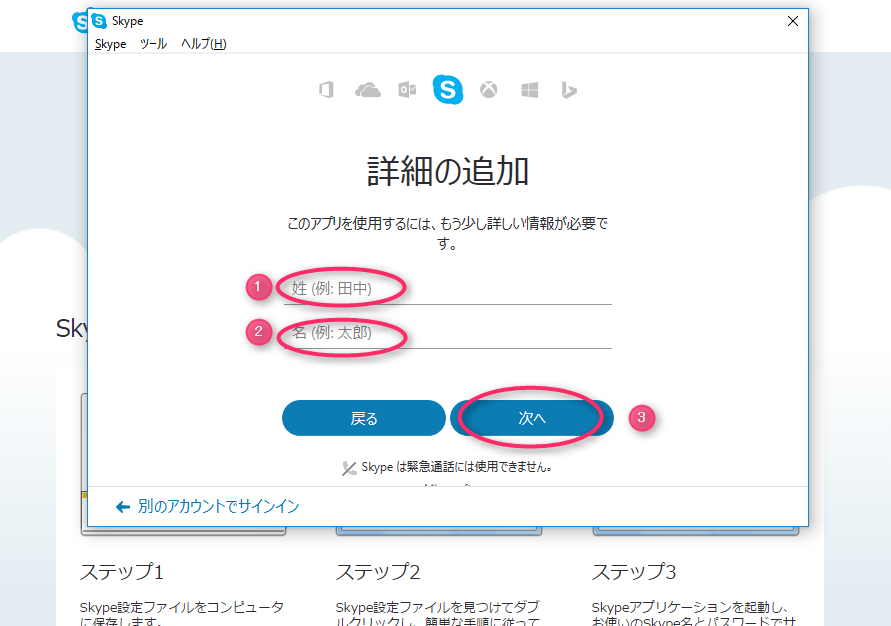Open the ツール menu
The image size is (891, 626).
pyautogui.click(x=153, y=44)
